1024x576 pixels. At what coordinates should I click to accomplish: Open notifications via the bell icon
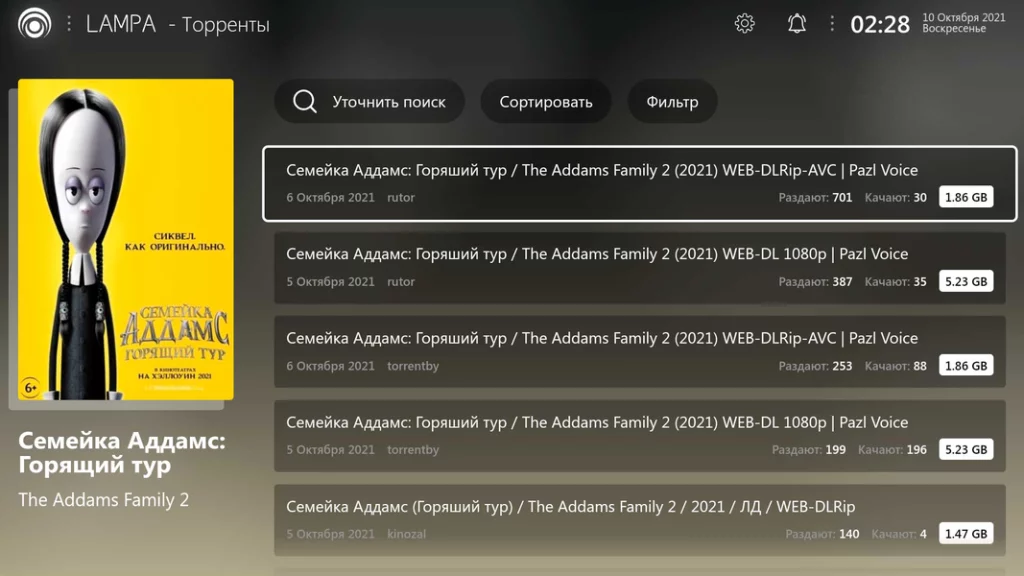click(796, 24)
